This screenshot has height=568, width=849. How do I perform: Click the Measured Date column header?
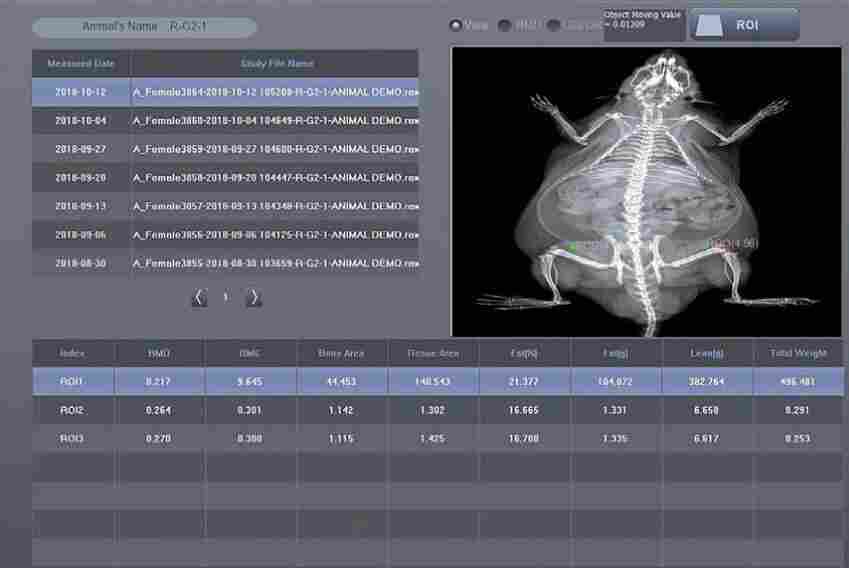coord(81,64)
